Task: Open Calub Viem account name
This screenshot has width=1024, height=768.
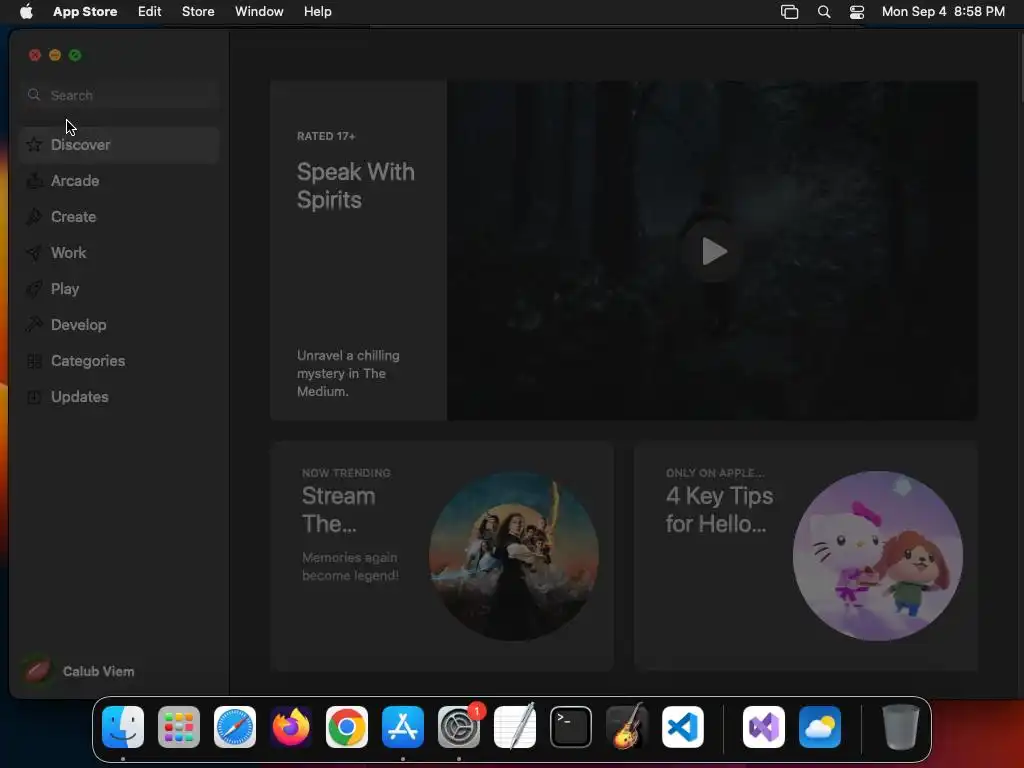Action: point(99,671)
